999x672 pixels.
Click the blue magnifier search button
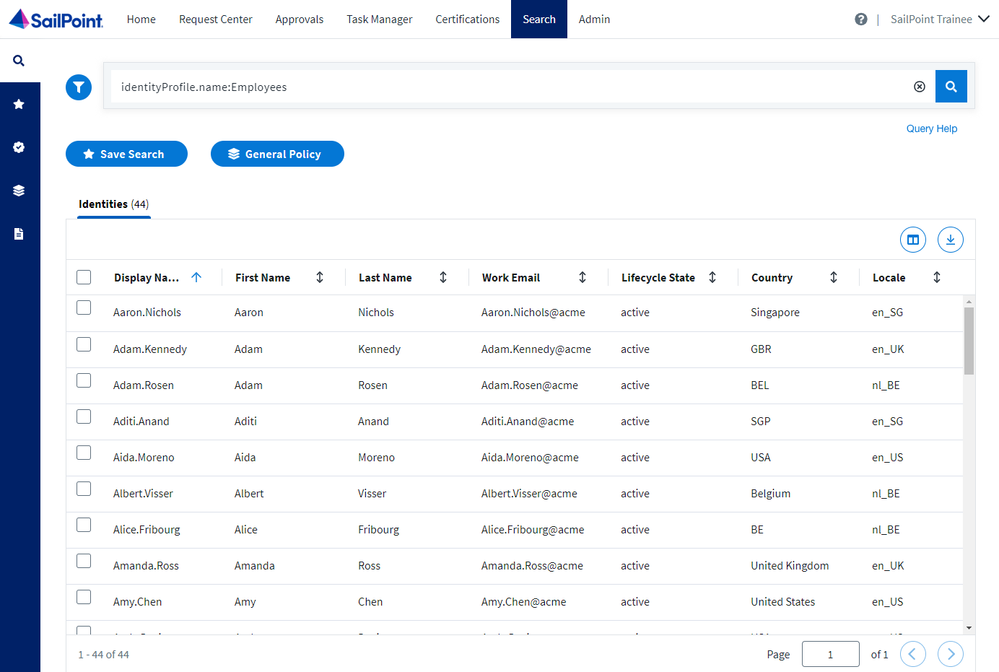point(951,87)
